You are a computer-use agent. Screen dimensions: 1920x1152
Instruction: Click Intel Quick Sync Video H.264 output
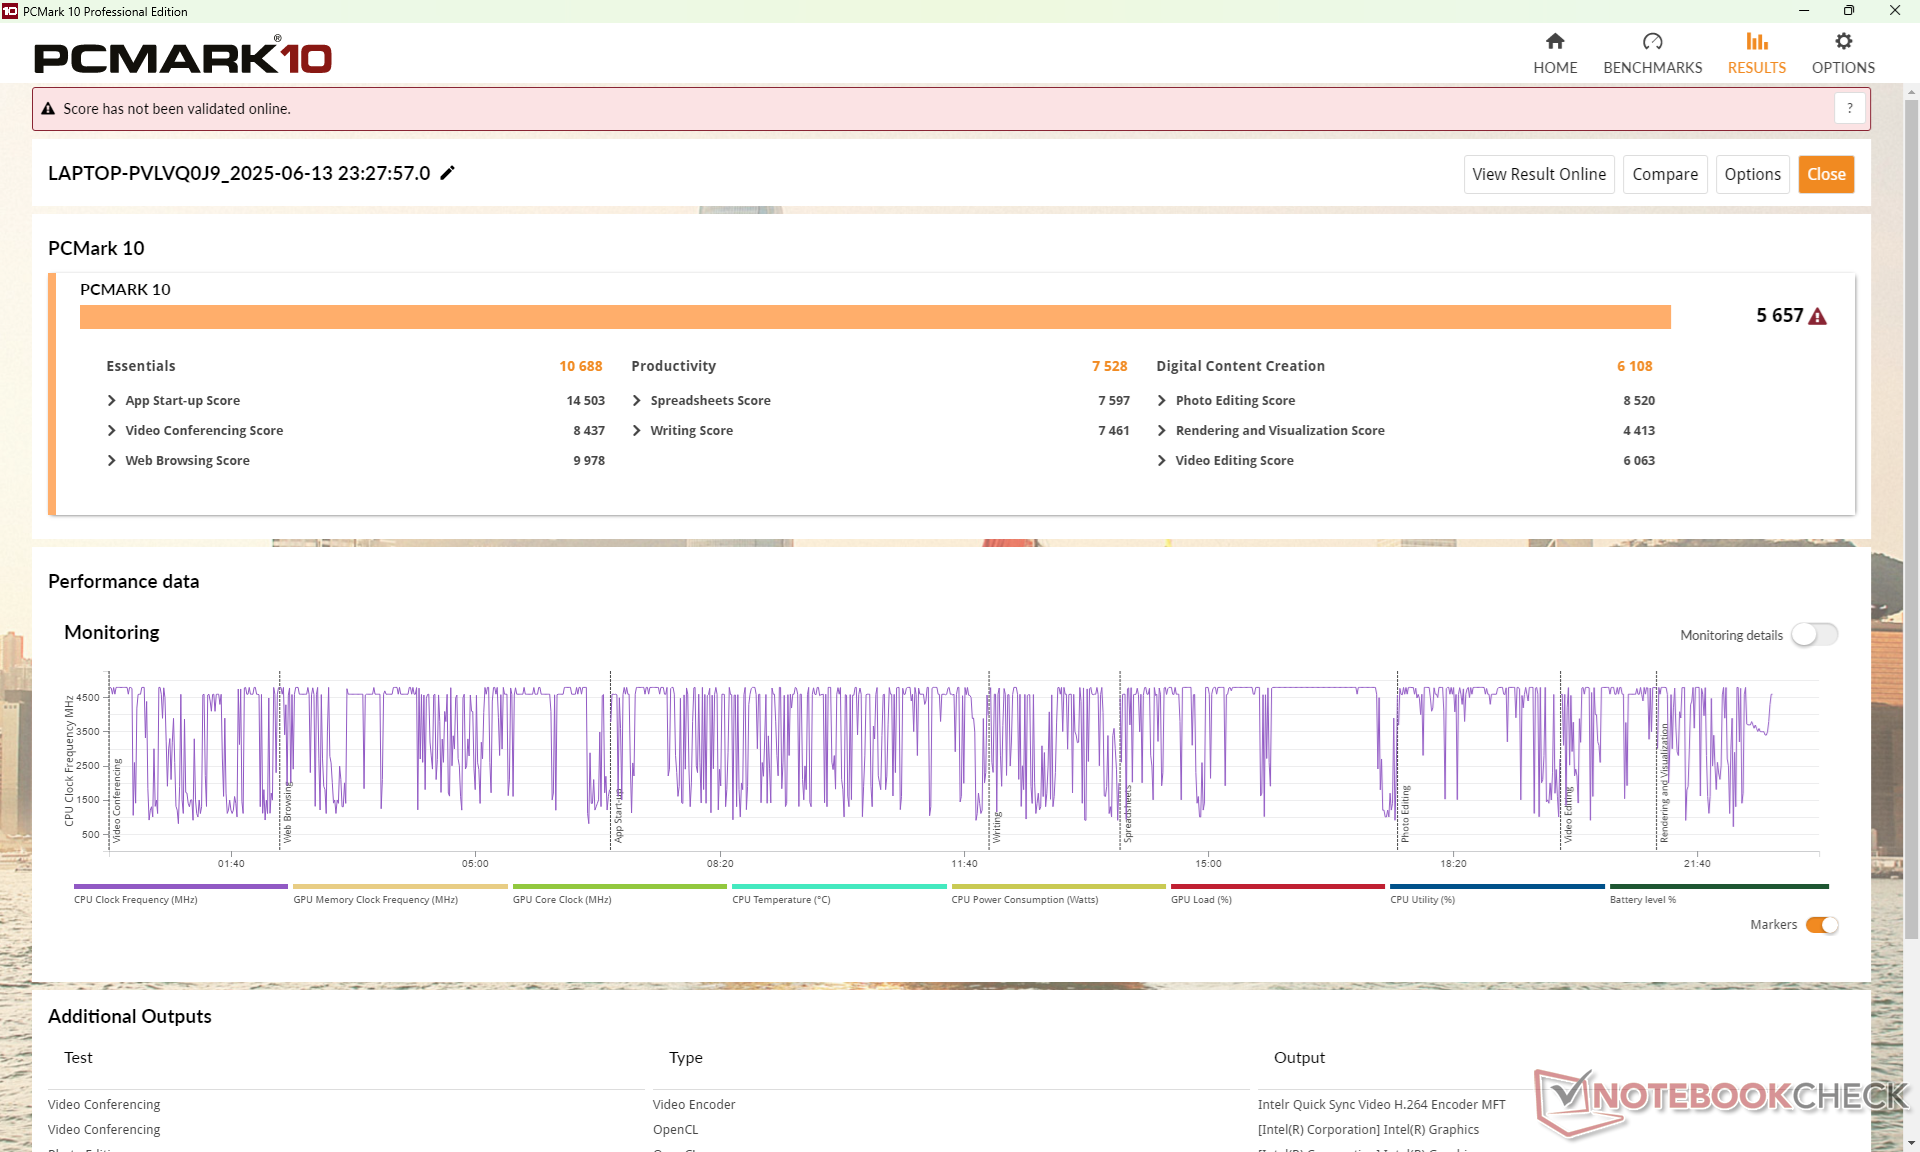point(1381,1104)
